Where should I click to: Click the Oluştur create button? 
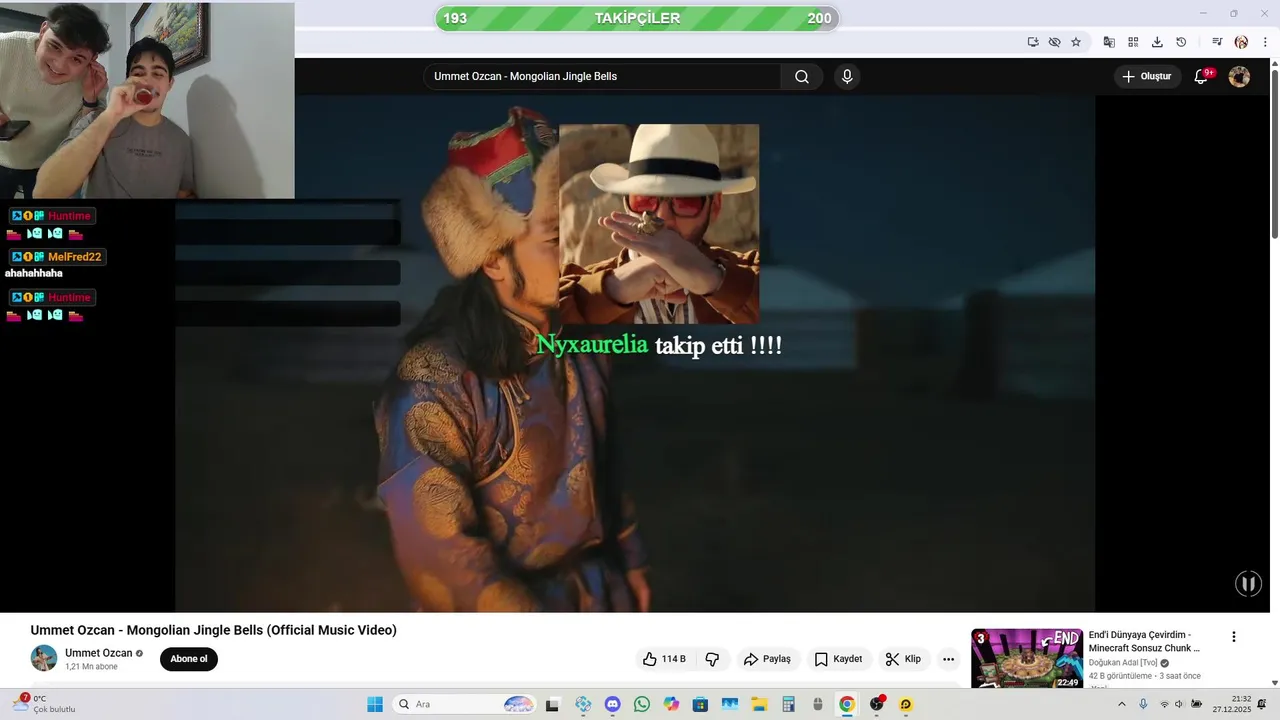click(1146, 77)
